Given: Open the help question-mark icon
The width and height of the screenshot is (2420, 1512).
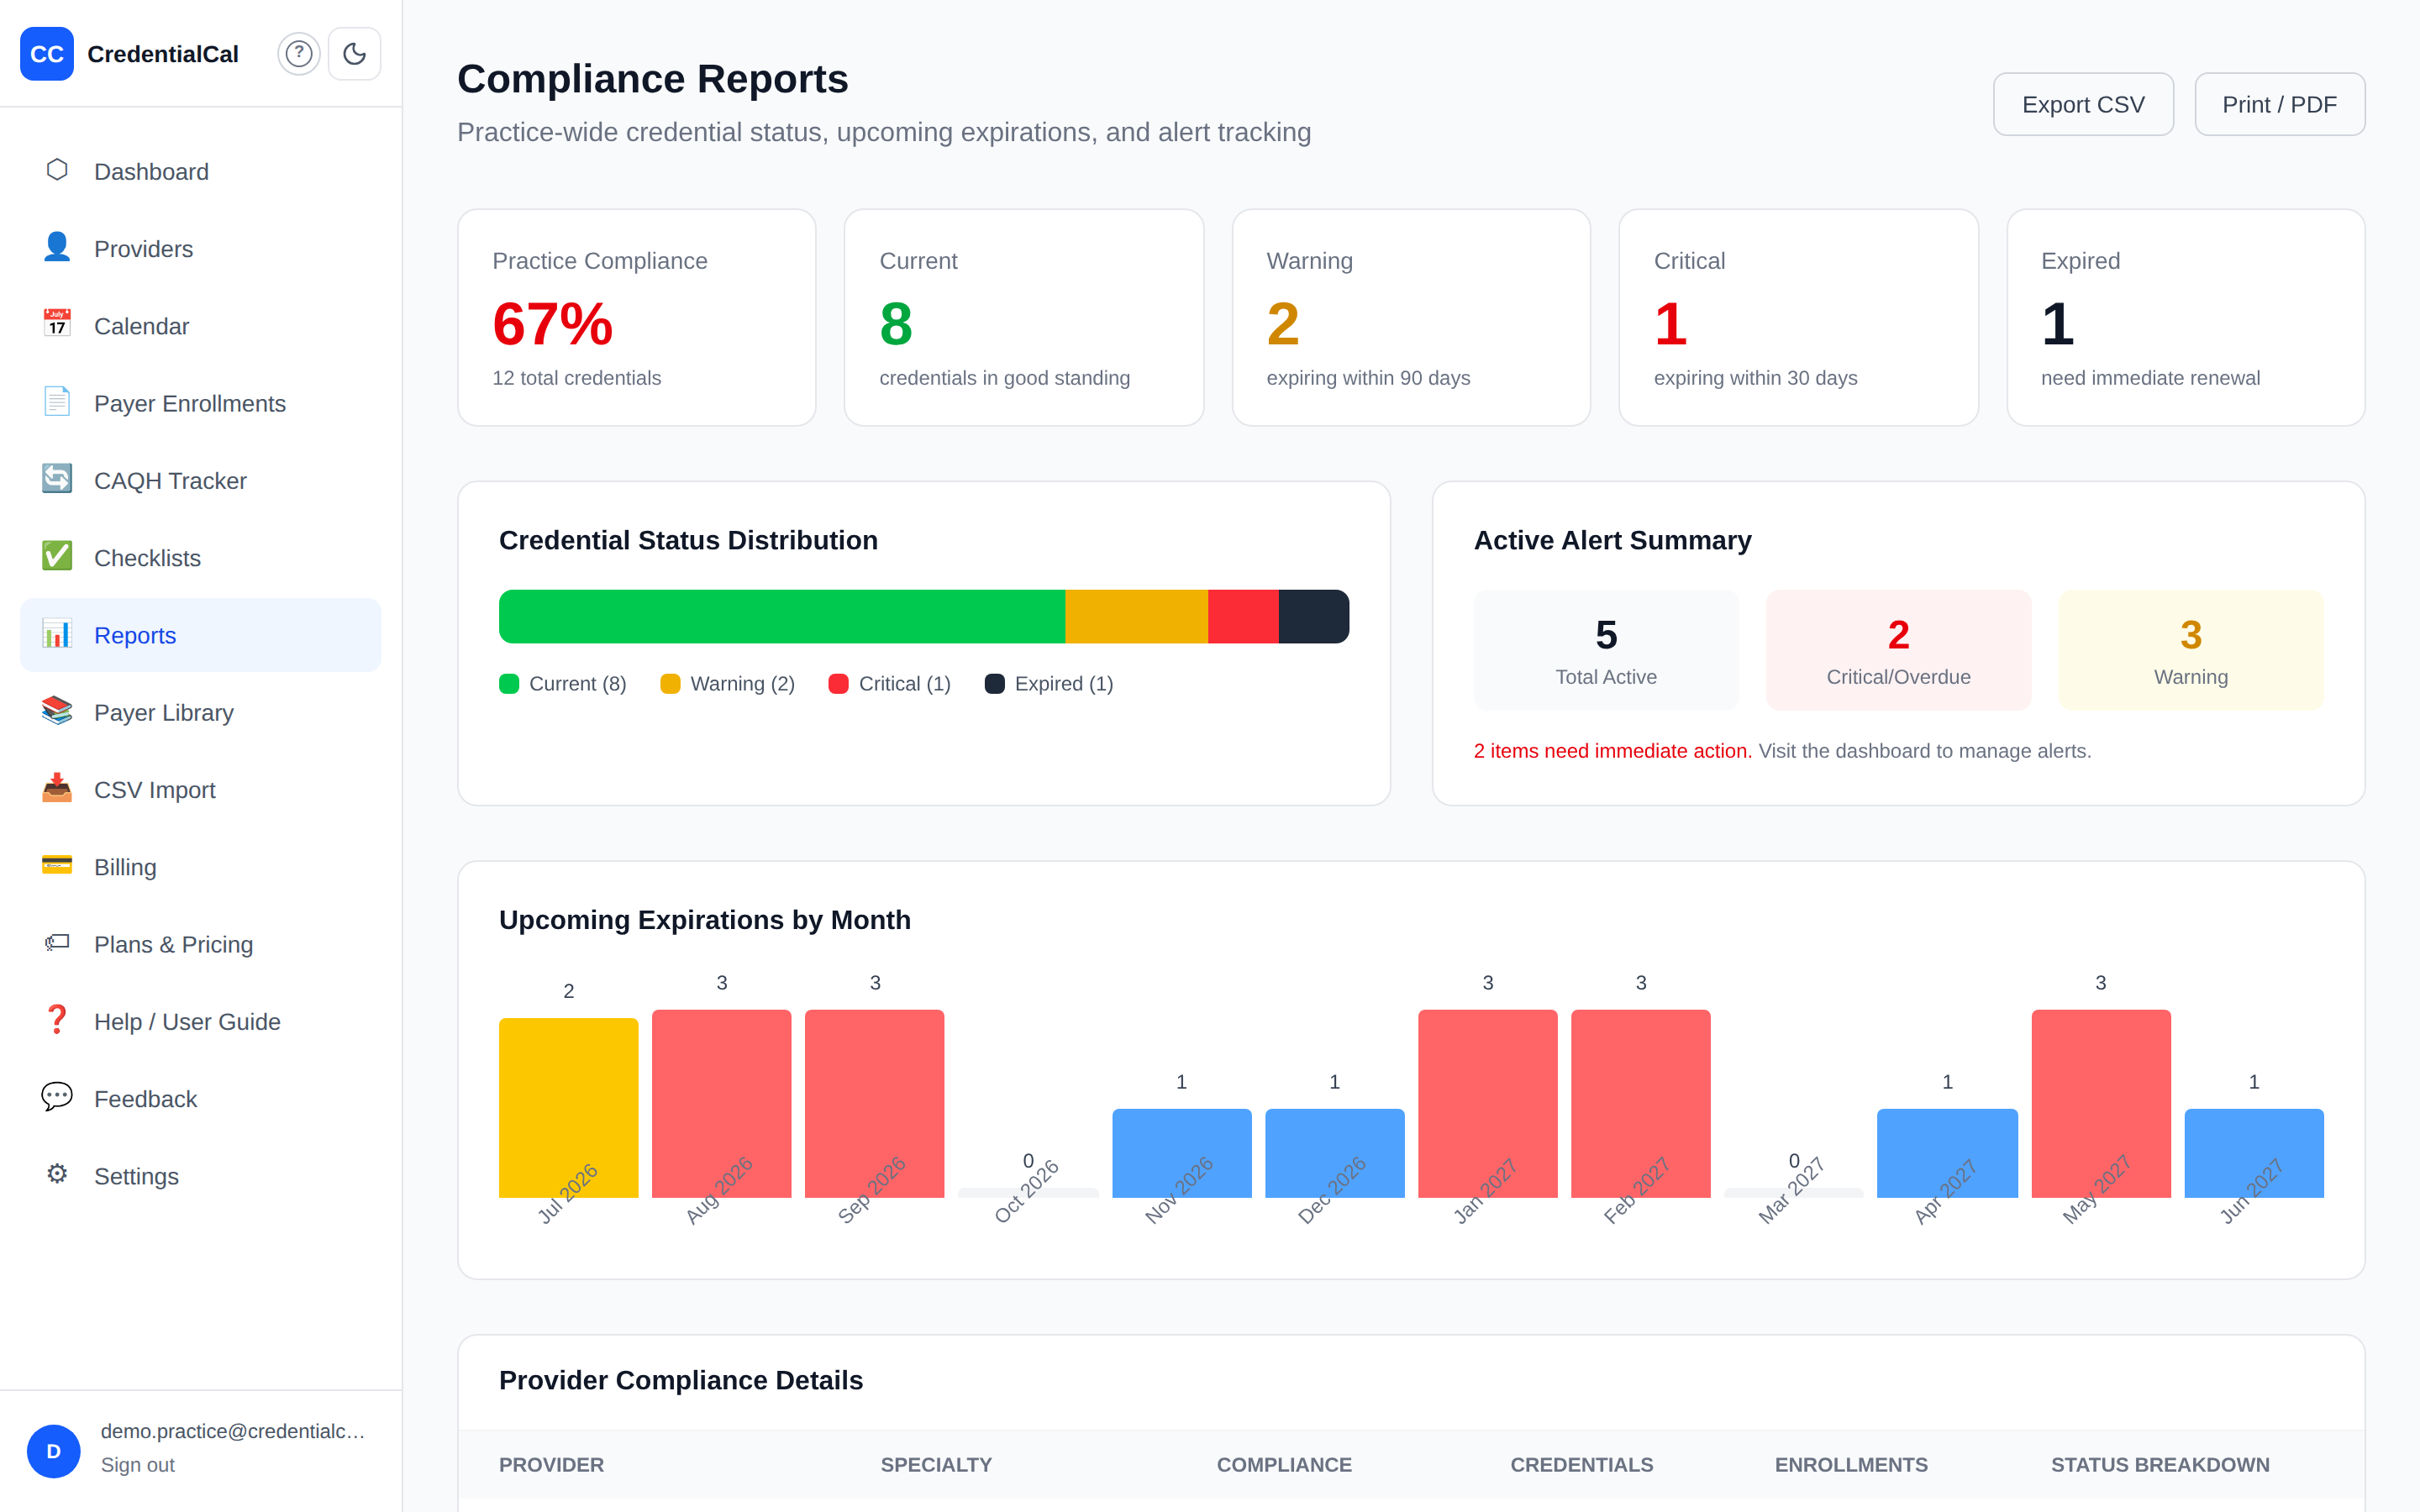Looking at the screenshot, I should [x=298, y=54].
